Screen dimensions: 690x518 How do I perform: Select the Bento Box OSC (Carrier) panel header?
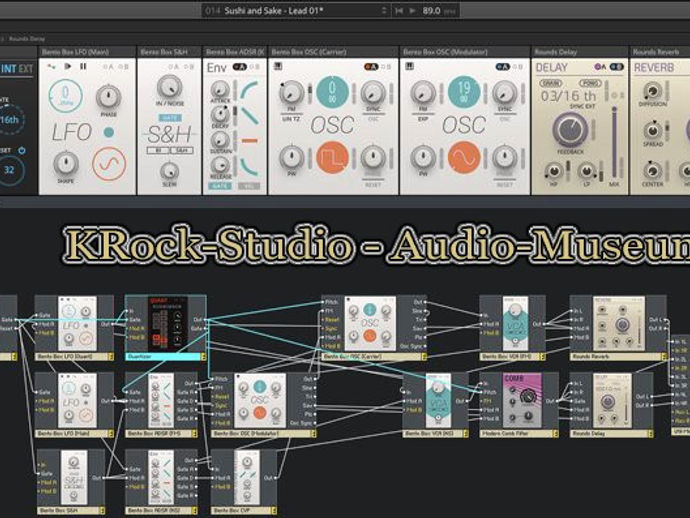[333, 52]
